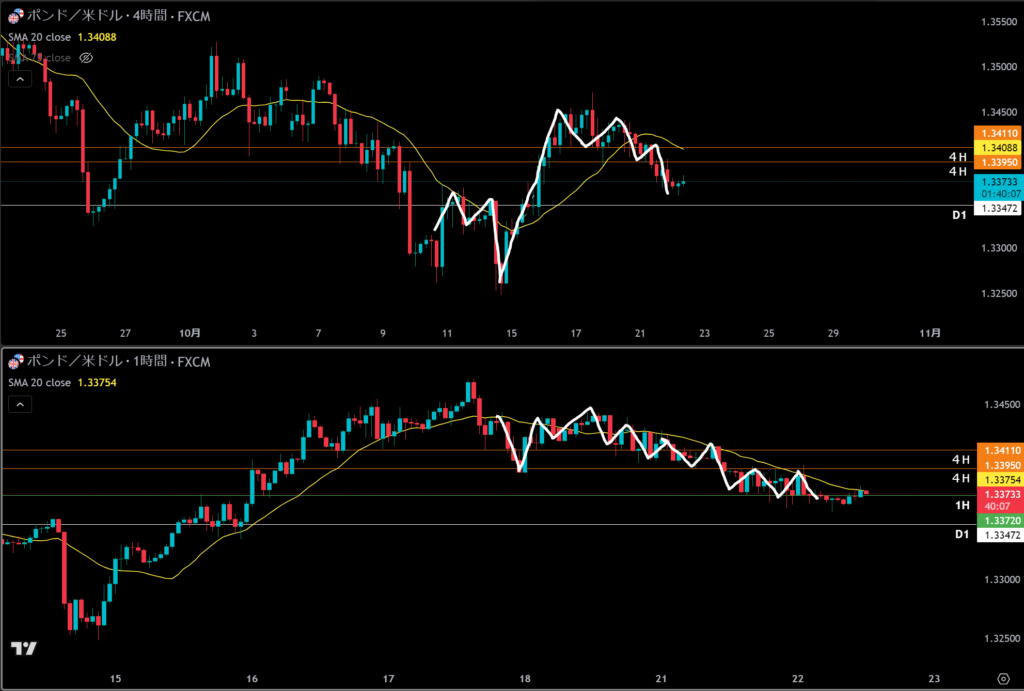
Task: Click the 10月 date on upper chart time axis
Action: point(191,333)
